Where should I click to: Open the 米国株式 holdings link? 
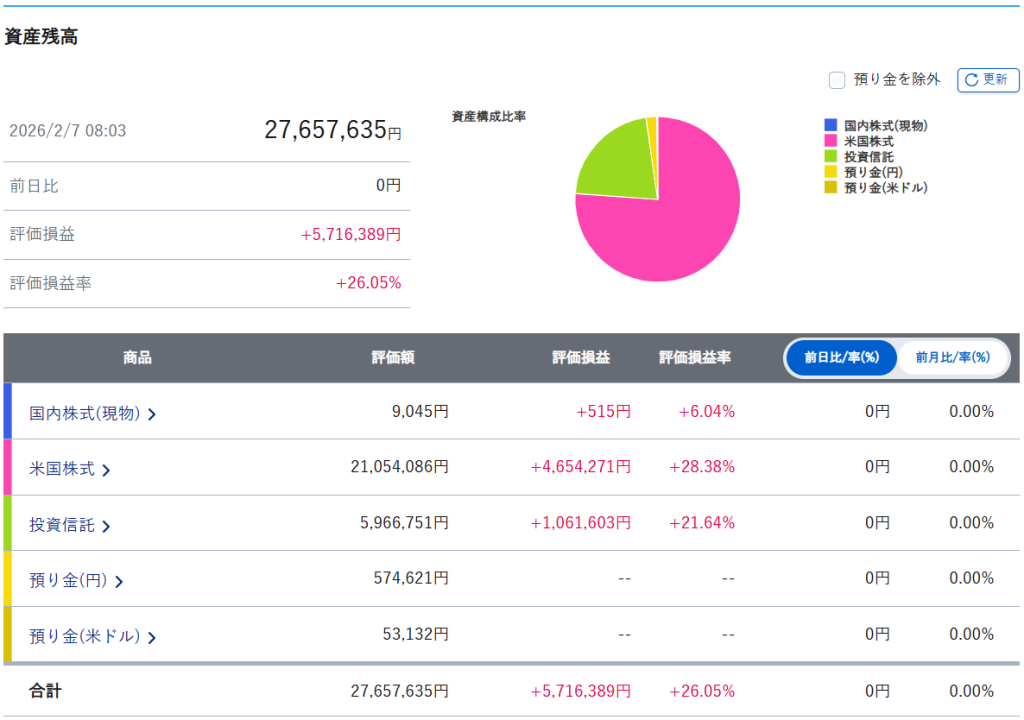pos(62,468)
